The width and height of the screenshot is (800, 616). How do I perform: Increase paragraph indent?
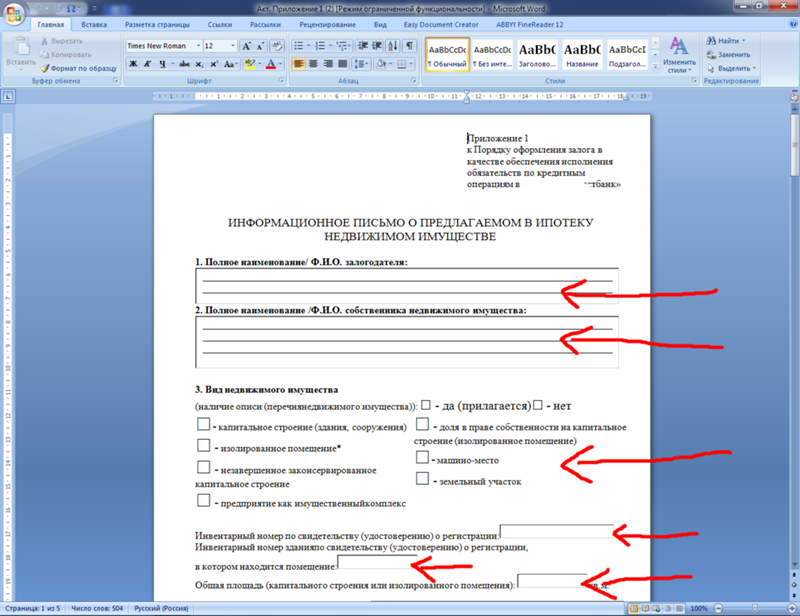click(377, 46)
